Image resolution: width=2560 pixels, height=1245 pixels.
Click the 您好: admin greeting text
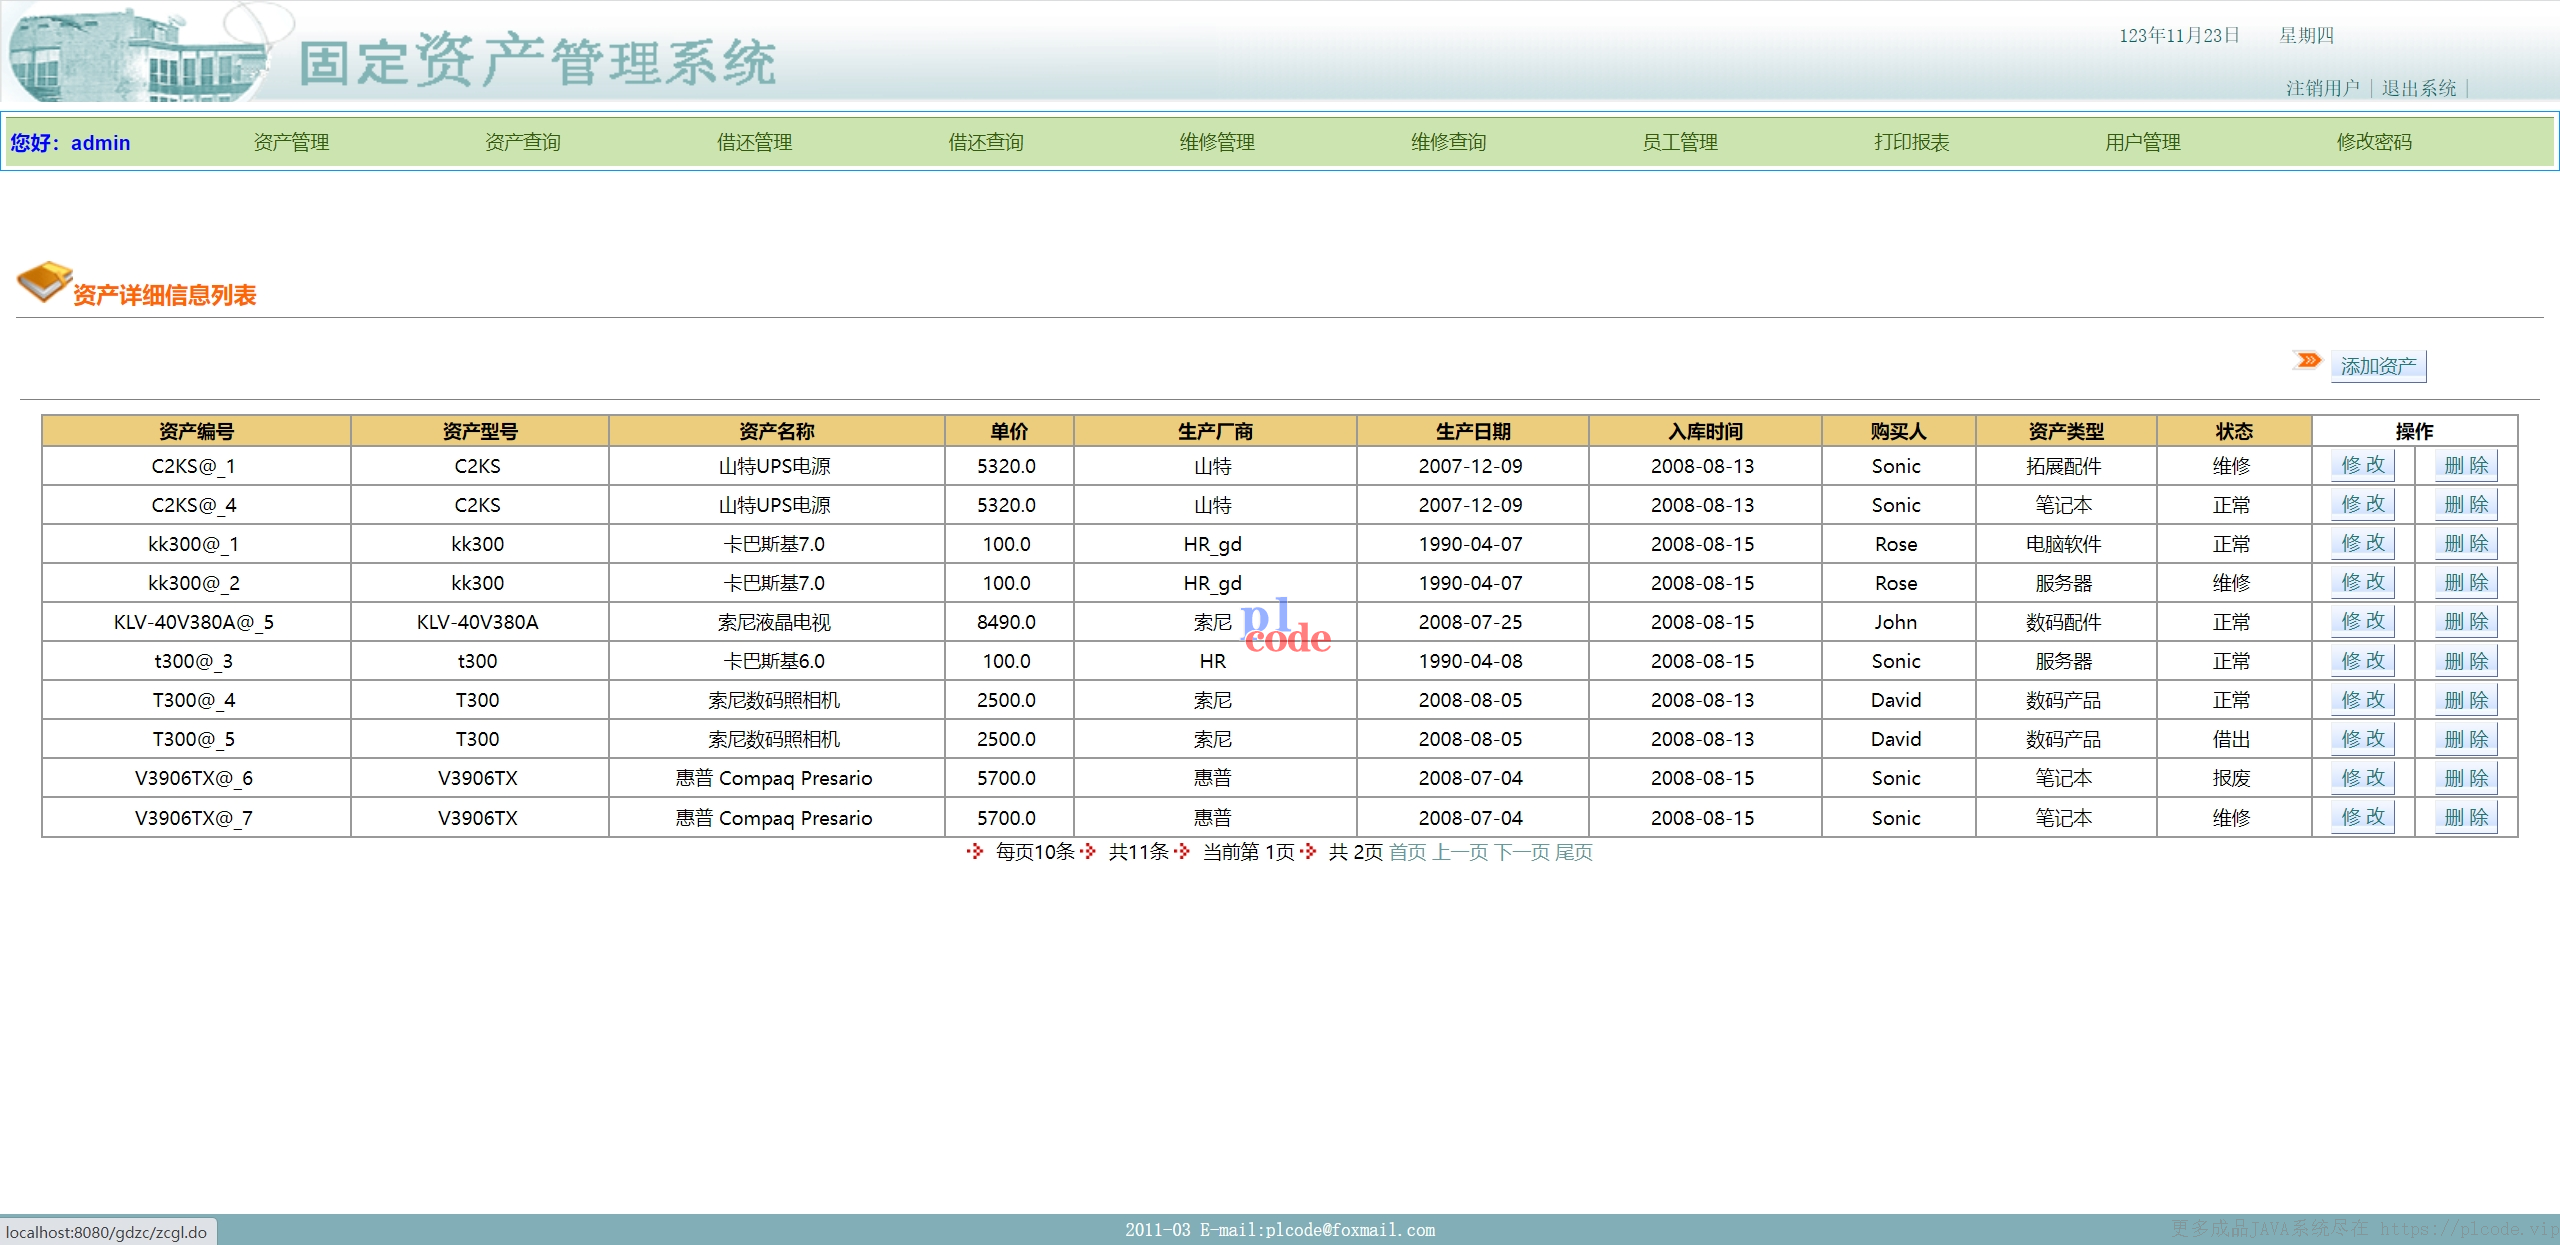click(70, 142)
